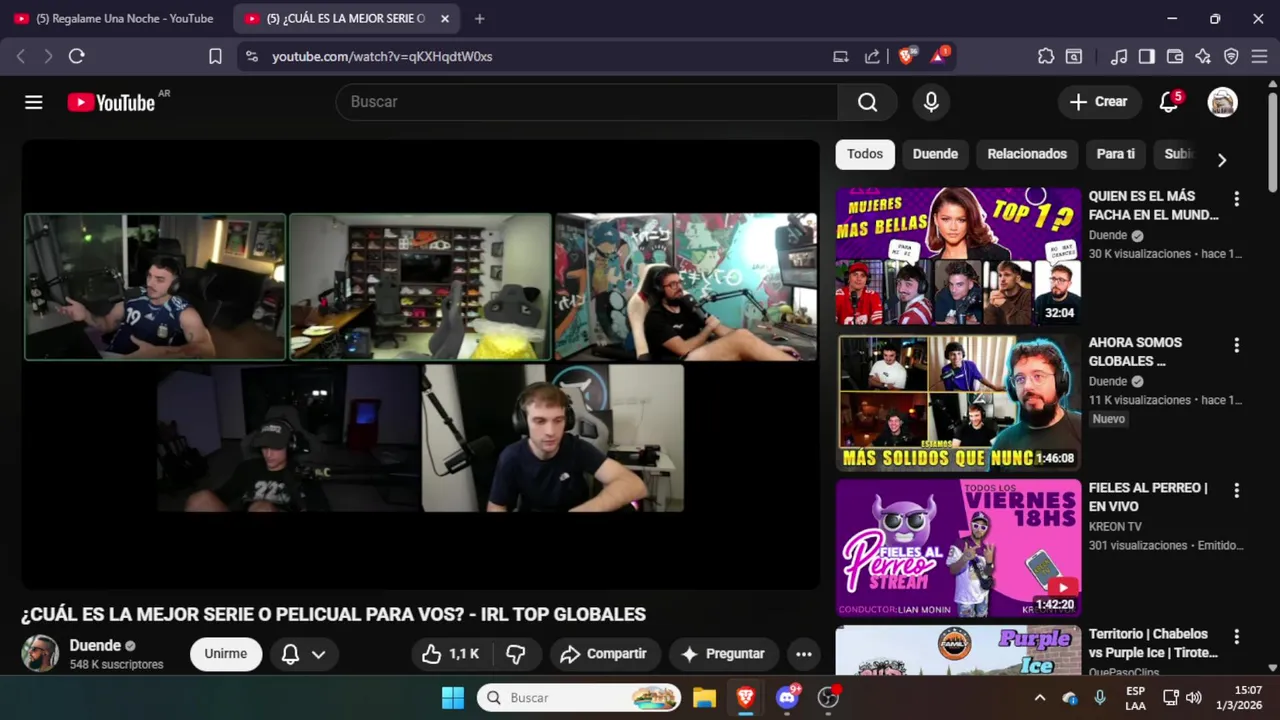Open the browser extensions puzzle icon
The height and width of the screenshot is (720, 1280).
pyautogui.click(x=1046, y=57)
